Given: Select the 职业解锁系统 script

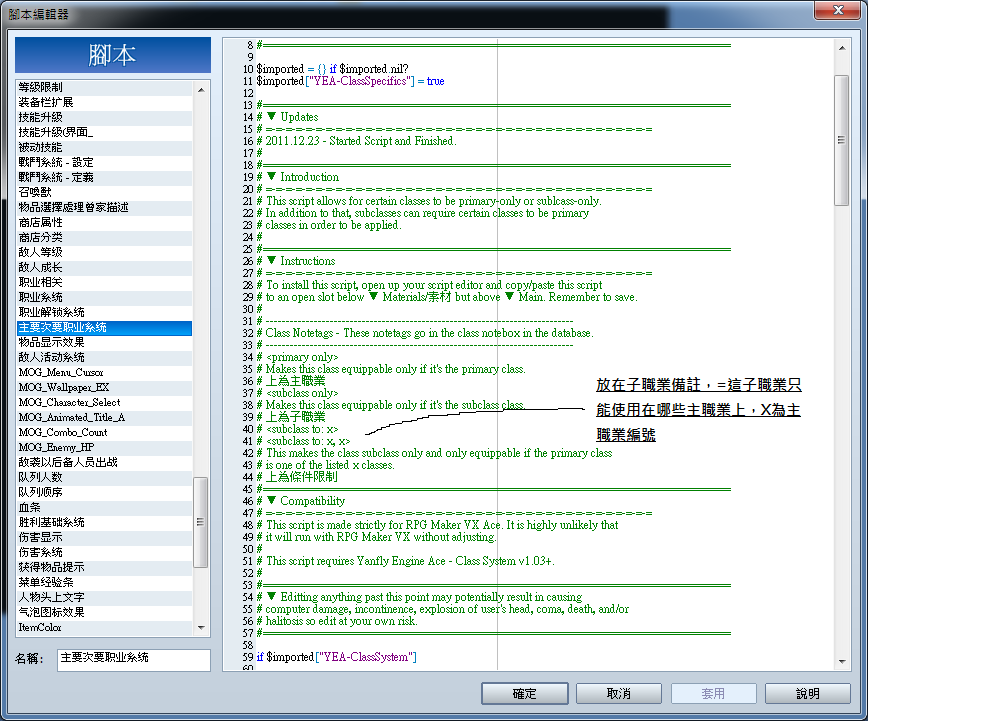Looking at the screenshot, I should click(x=104, y=312).
